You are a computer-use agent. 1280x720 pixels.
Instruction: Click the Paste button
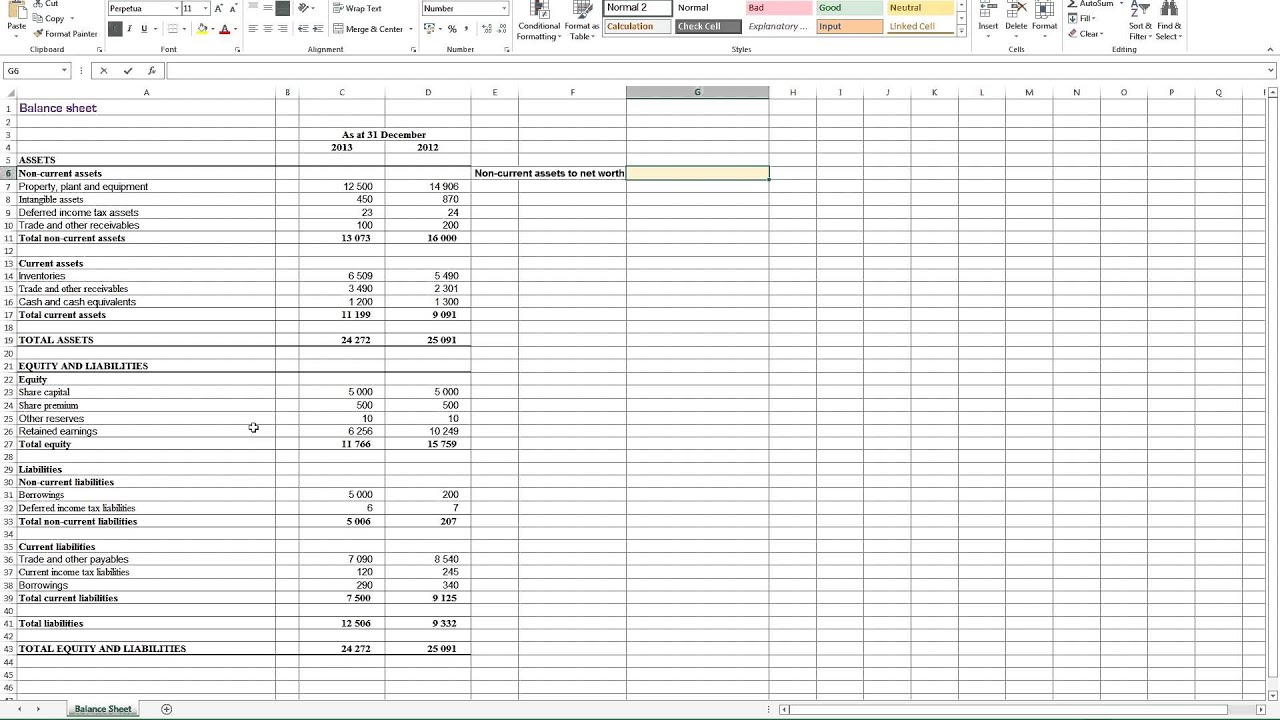(16, 18)
